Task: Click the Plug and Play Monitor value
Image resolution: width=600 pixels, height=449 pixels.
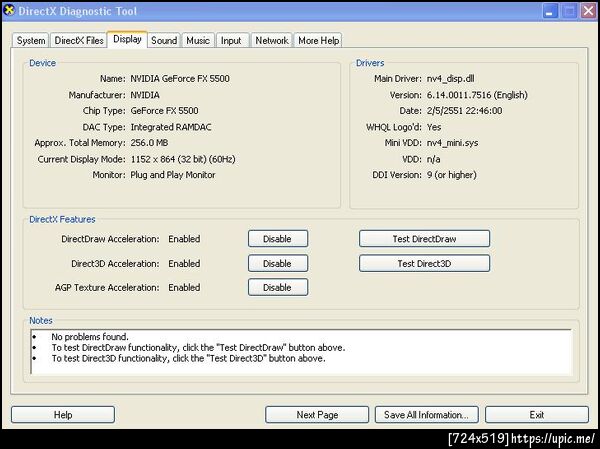Action: click(173, 175)
